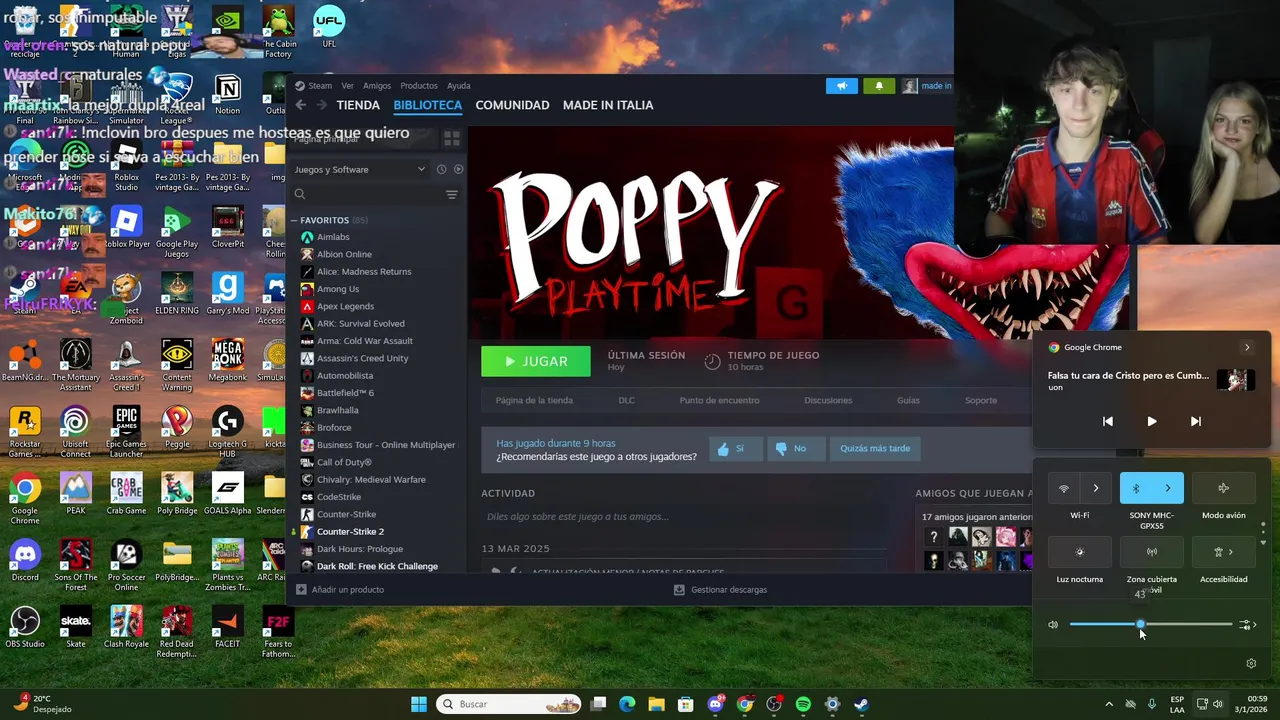The image size is (1280, 720).
Task: Open Discord from the taskbar
Action: pyautogui.click(x=715, y=704)
